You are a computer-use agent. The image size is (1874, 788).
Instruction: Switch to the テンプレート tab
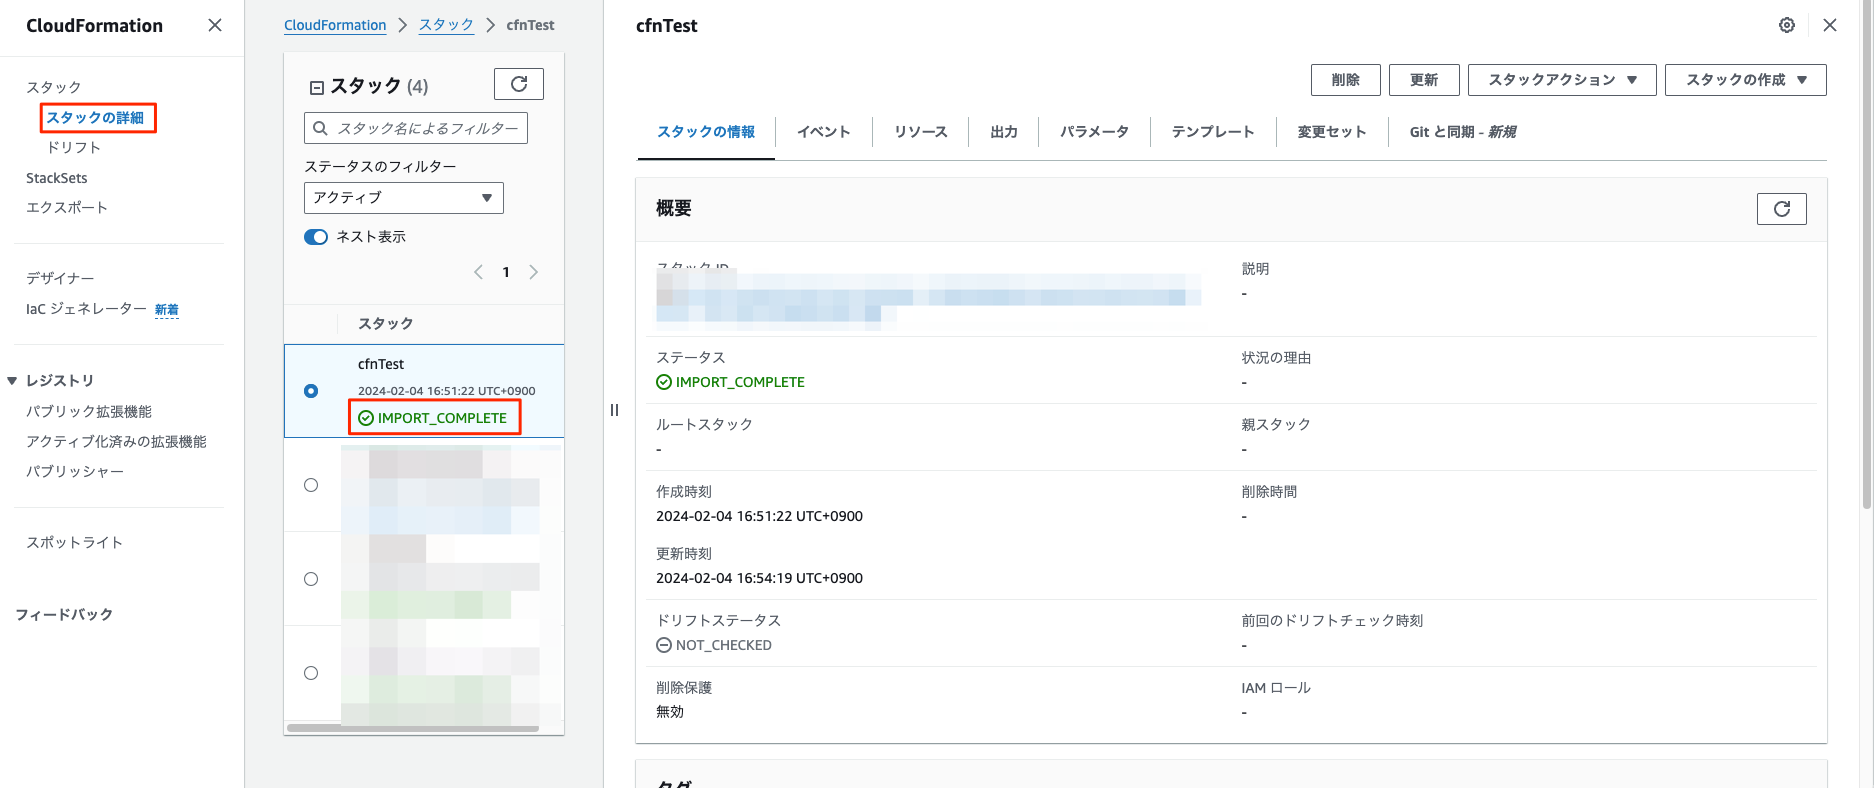point(1213,132)
